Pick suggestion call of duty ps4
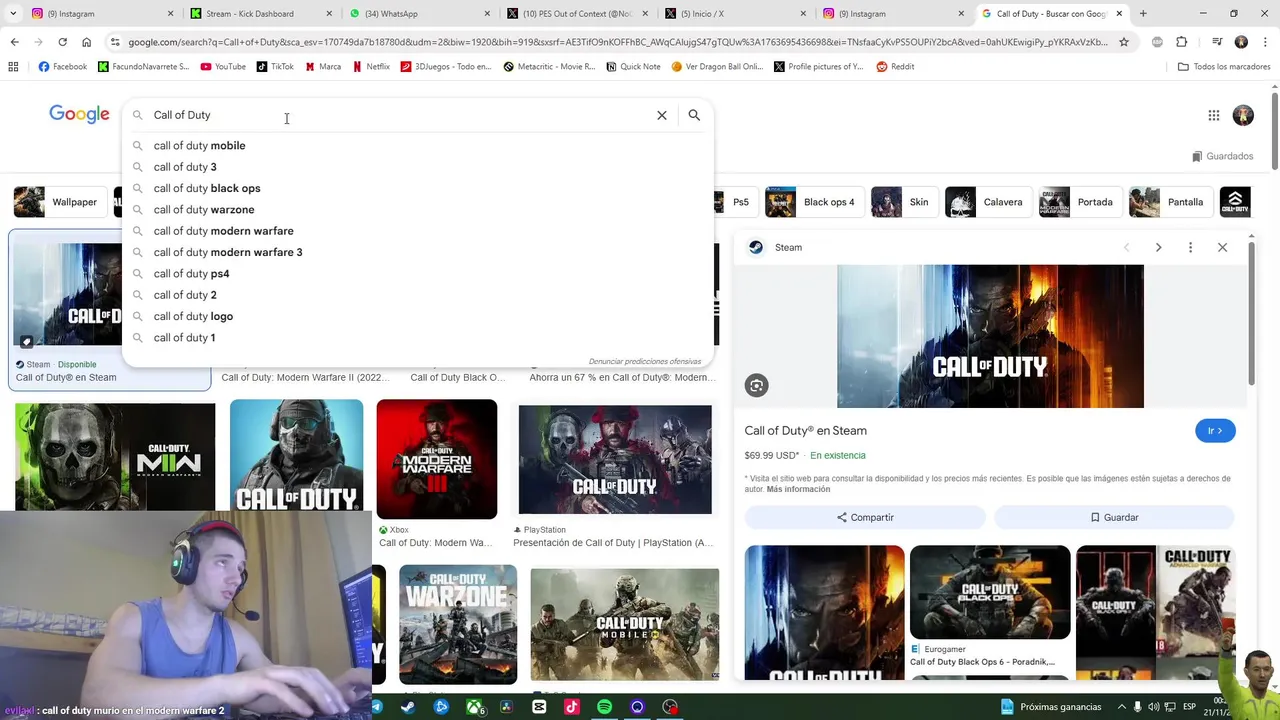Screen dimensions: 1280x720 coord(418,274)
